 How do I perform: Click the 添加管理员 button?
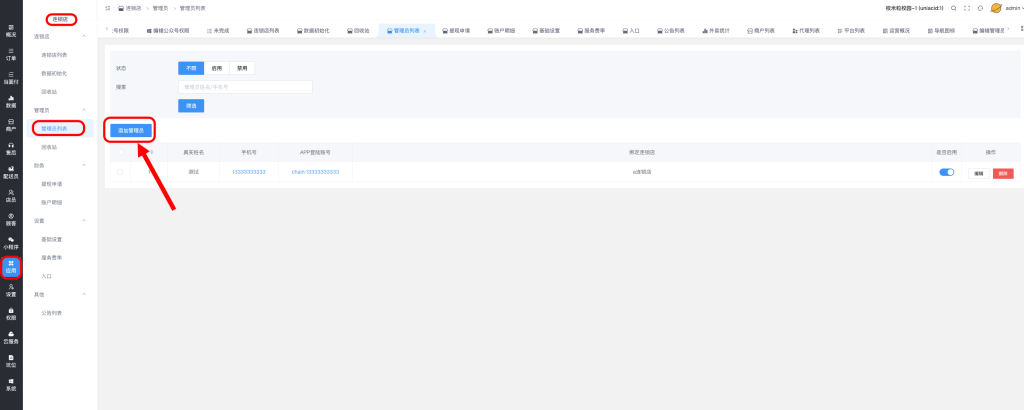(x=131, y=130)
